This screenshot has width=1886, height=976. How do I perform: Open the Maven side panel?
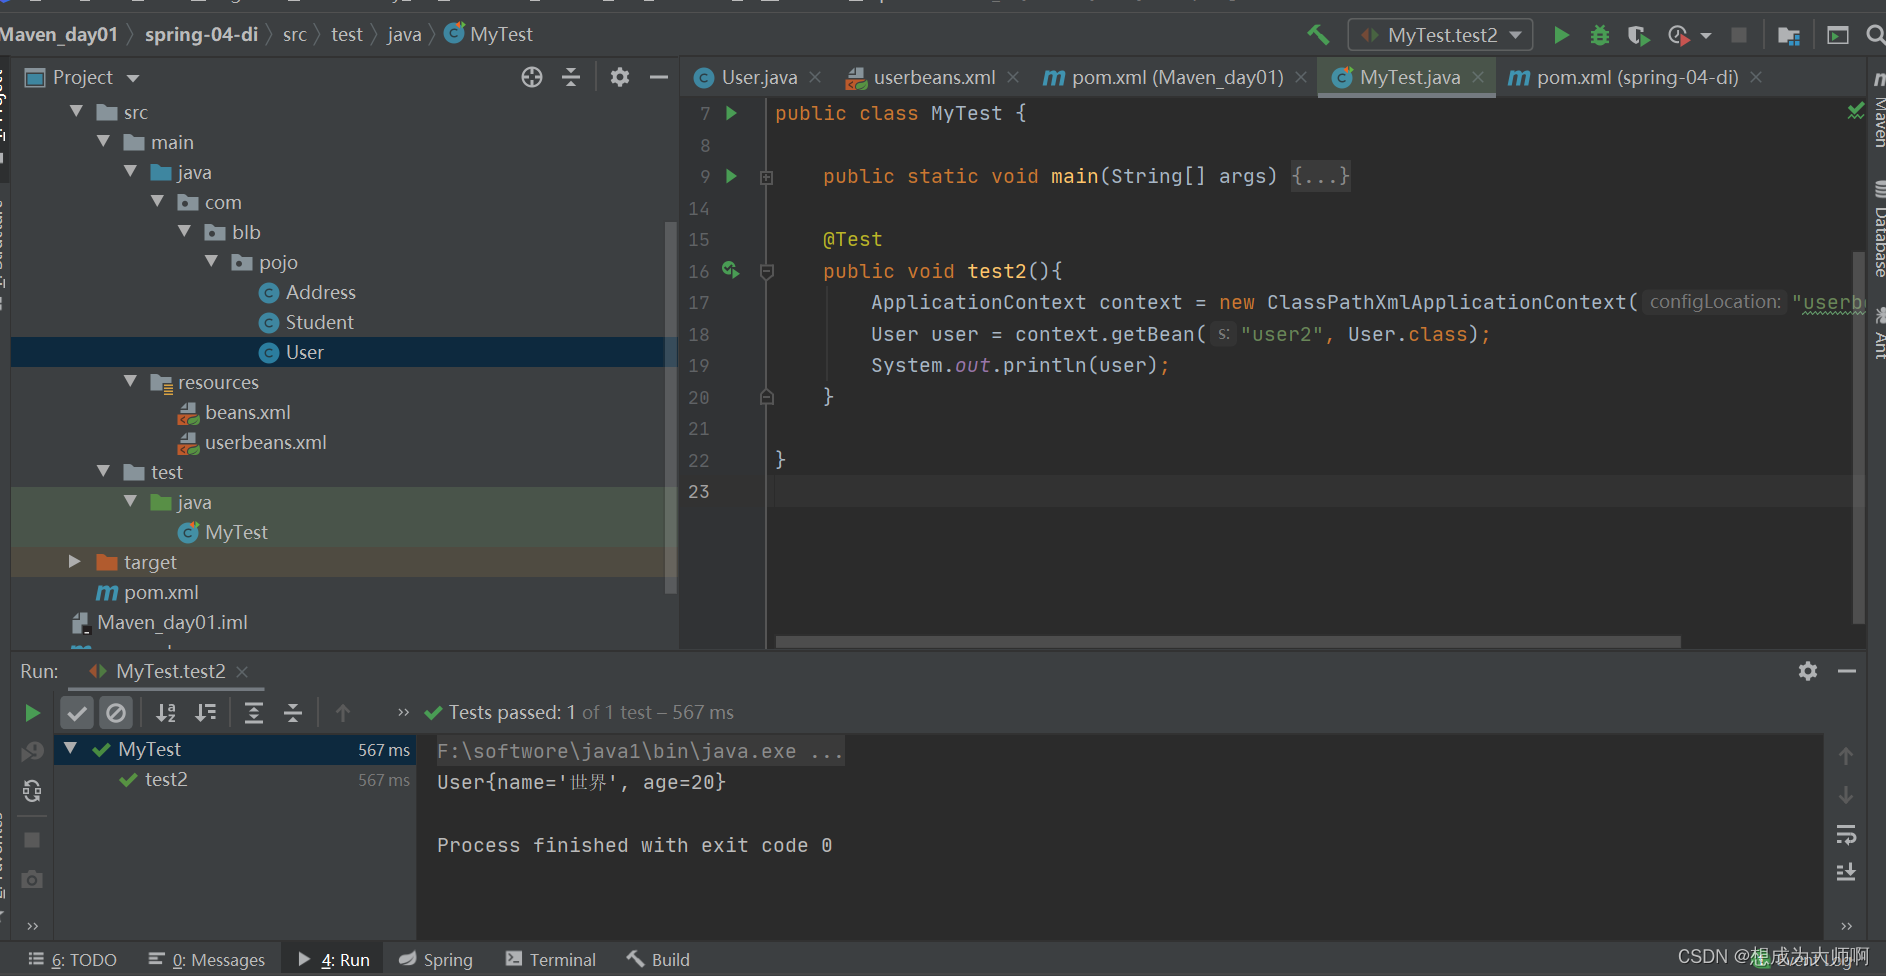1877,110
